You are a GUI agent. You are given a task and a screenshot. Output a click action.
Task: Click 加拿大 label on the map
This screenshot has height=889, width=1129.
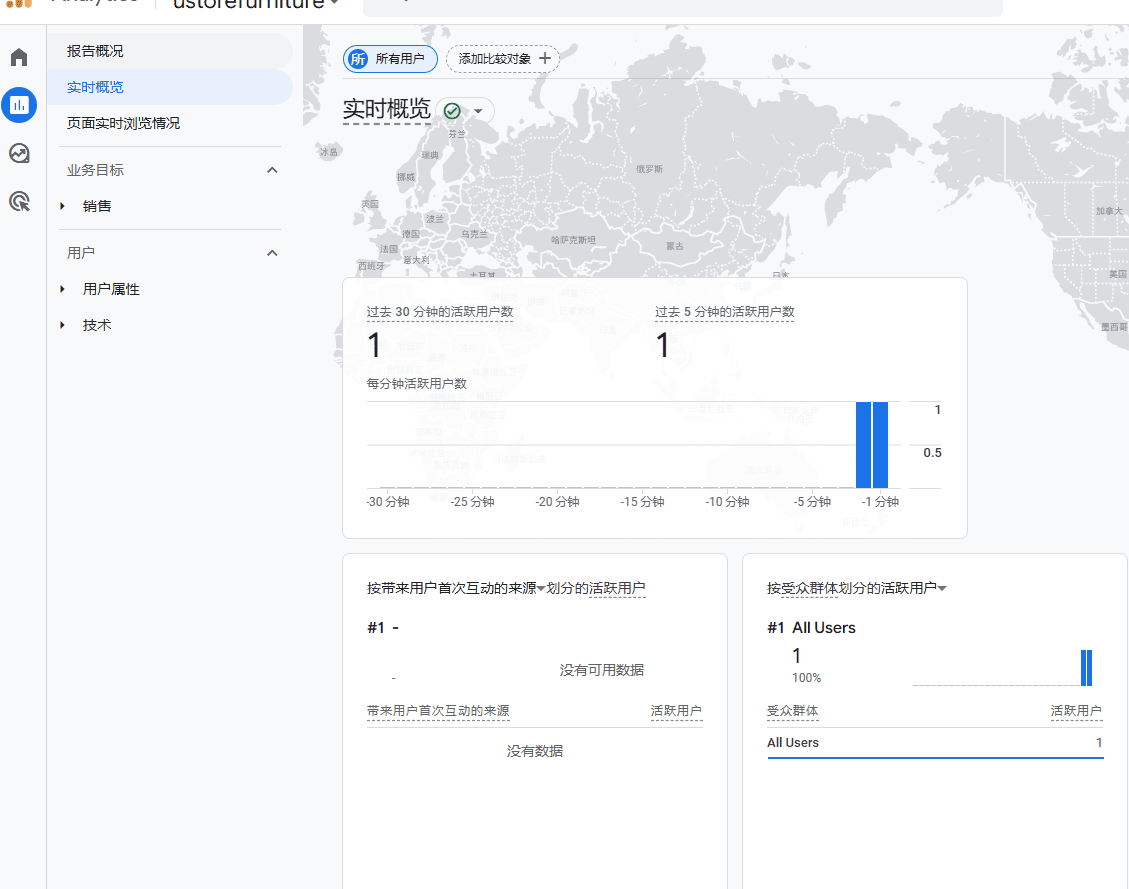[1109, 211]
